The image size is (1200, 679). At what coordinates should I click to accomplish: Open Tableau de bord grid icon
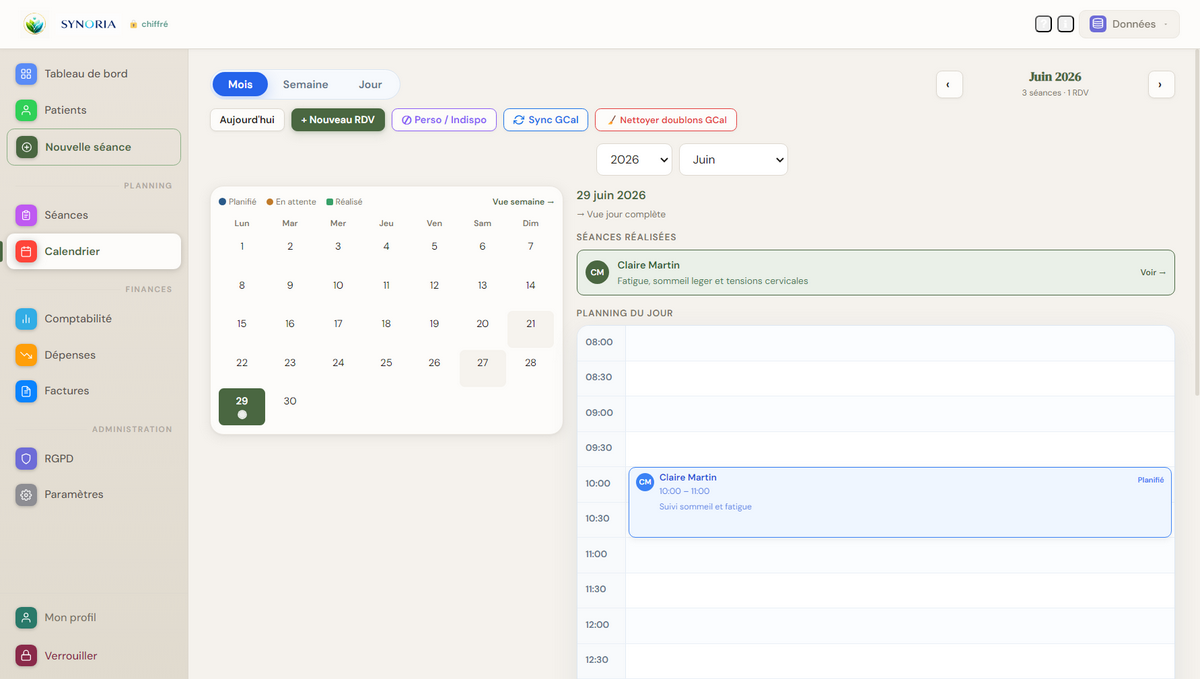26,74
